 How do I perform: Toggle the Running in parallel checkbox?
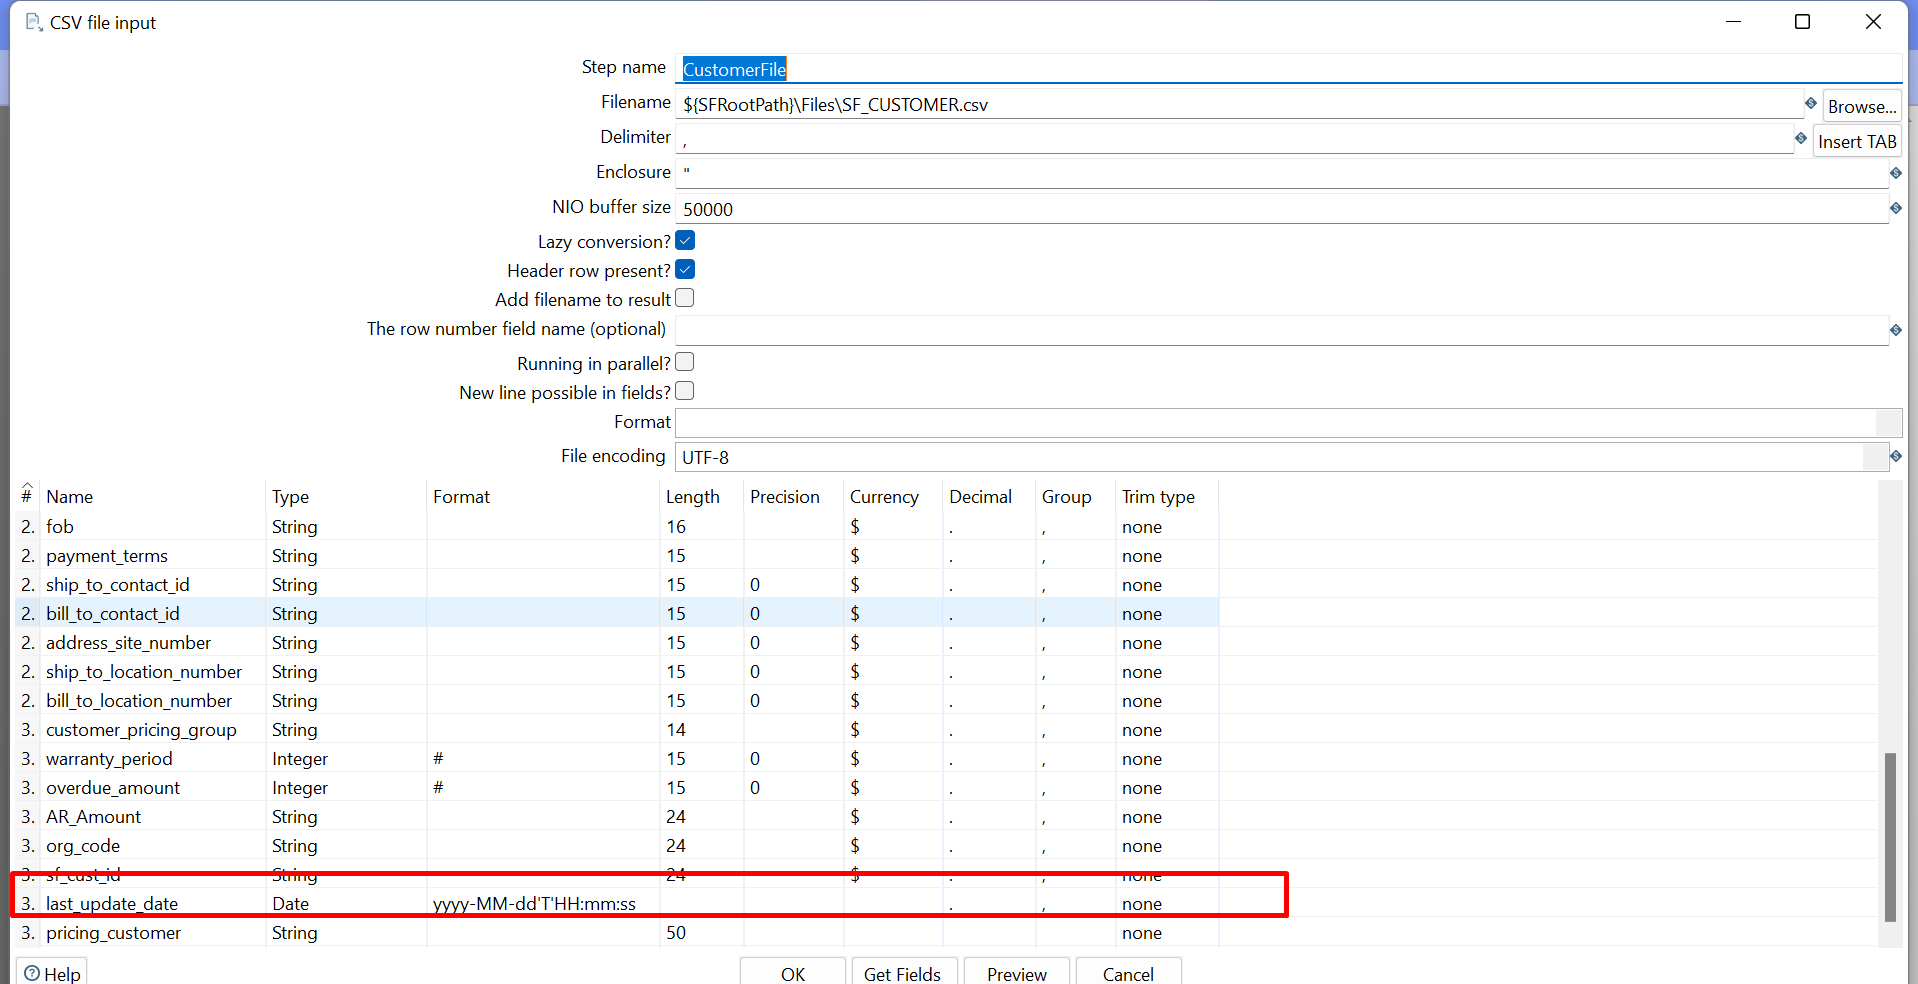685,363
